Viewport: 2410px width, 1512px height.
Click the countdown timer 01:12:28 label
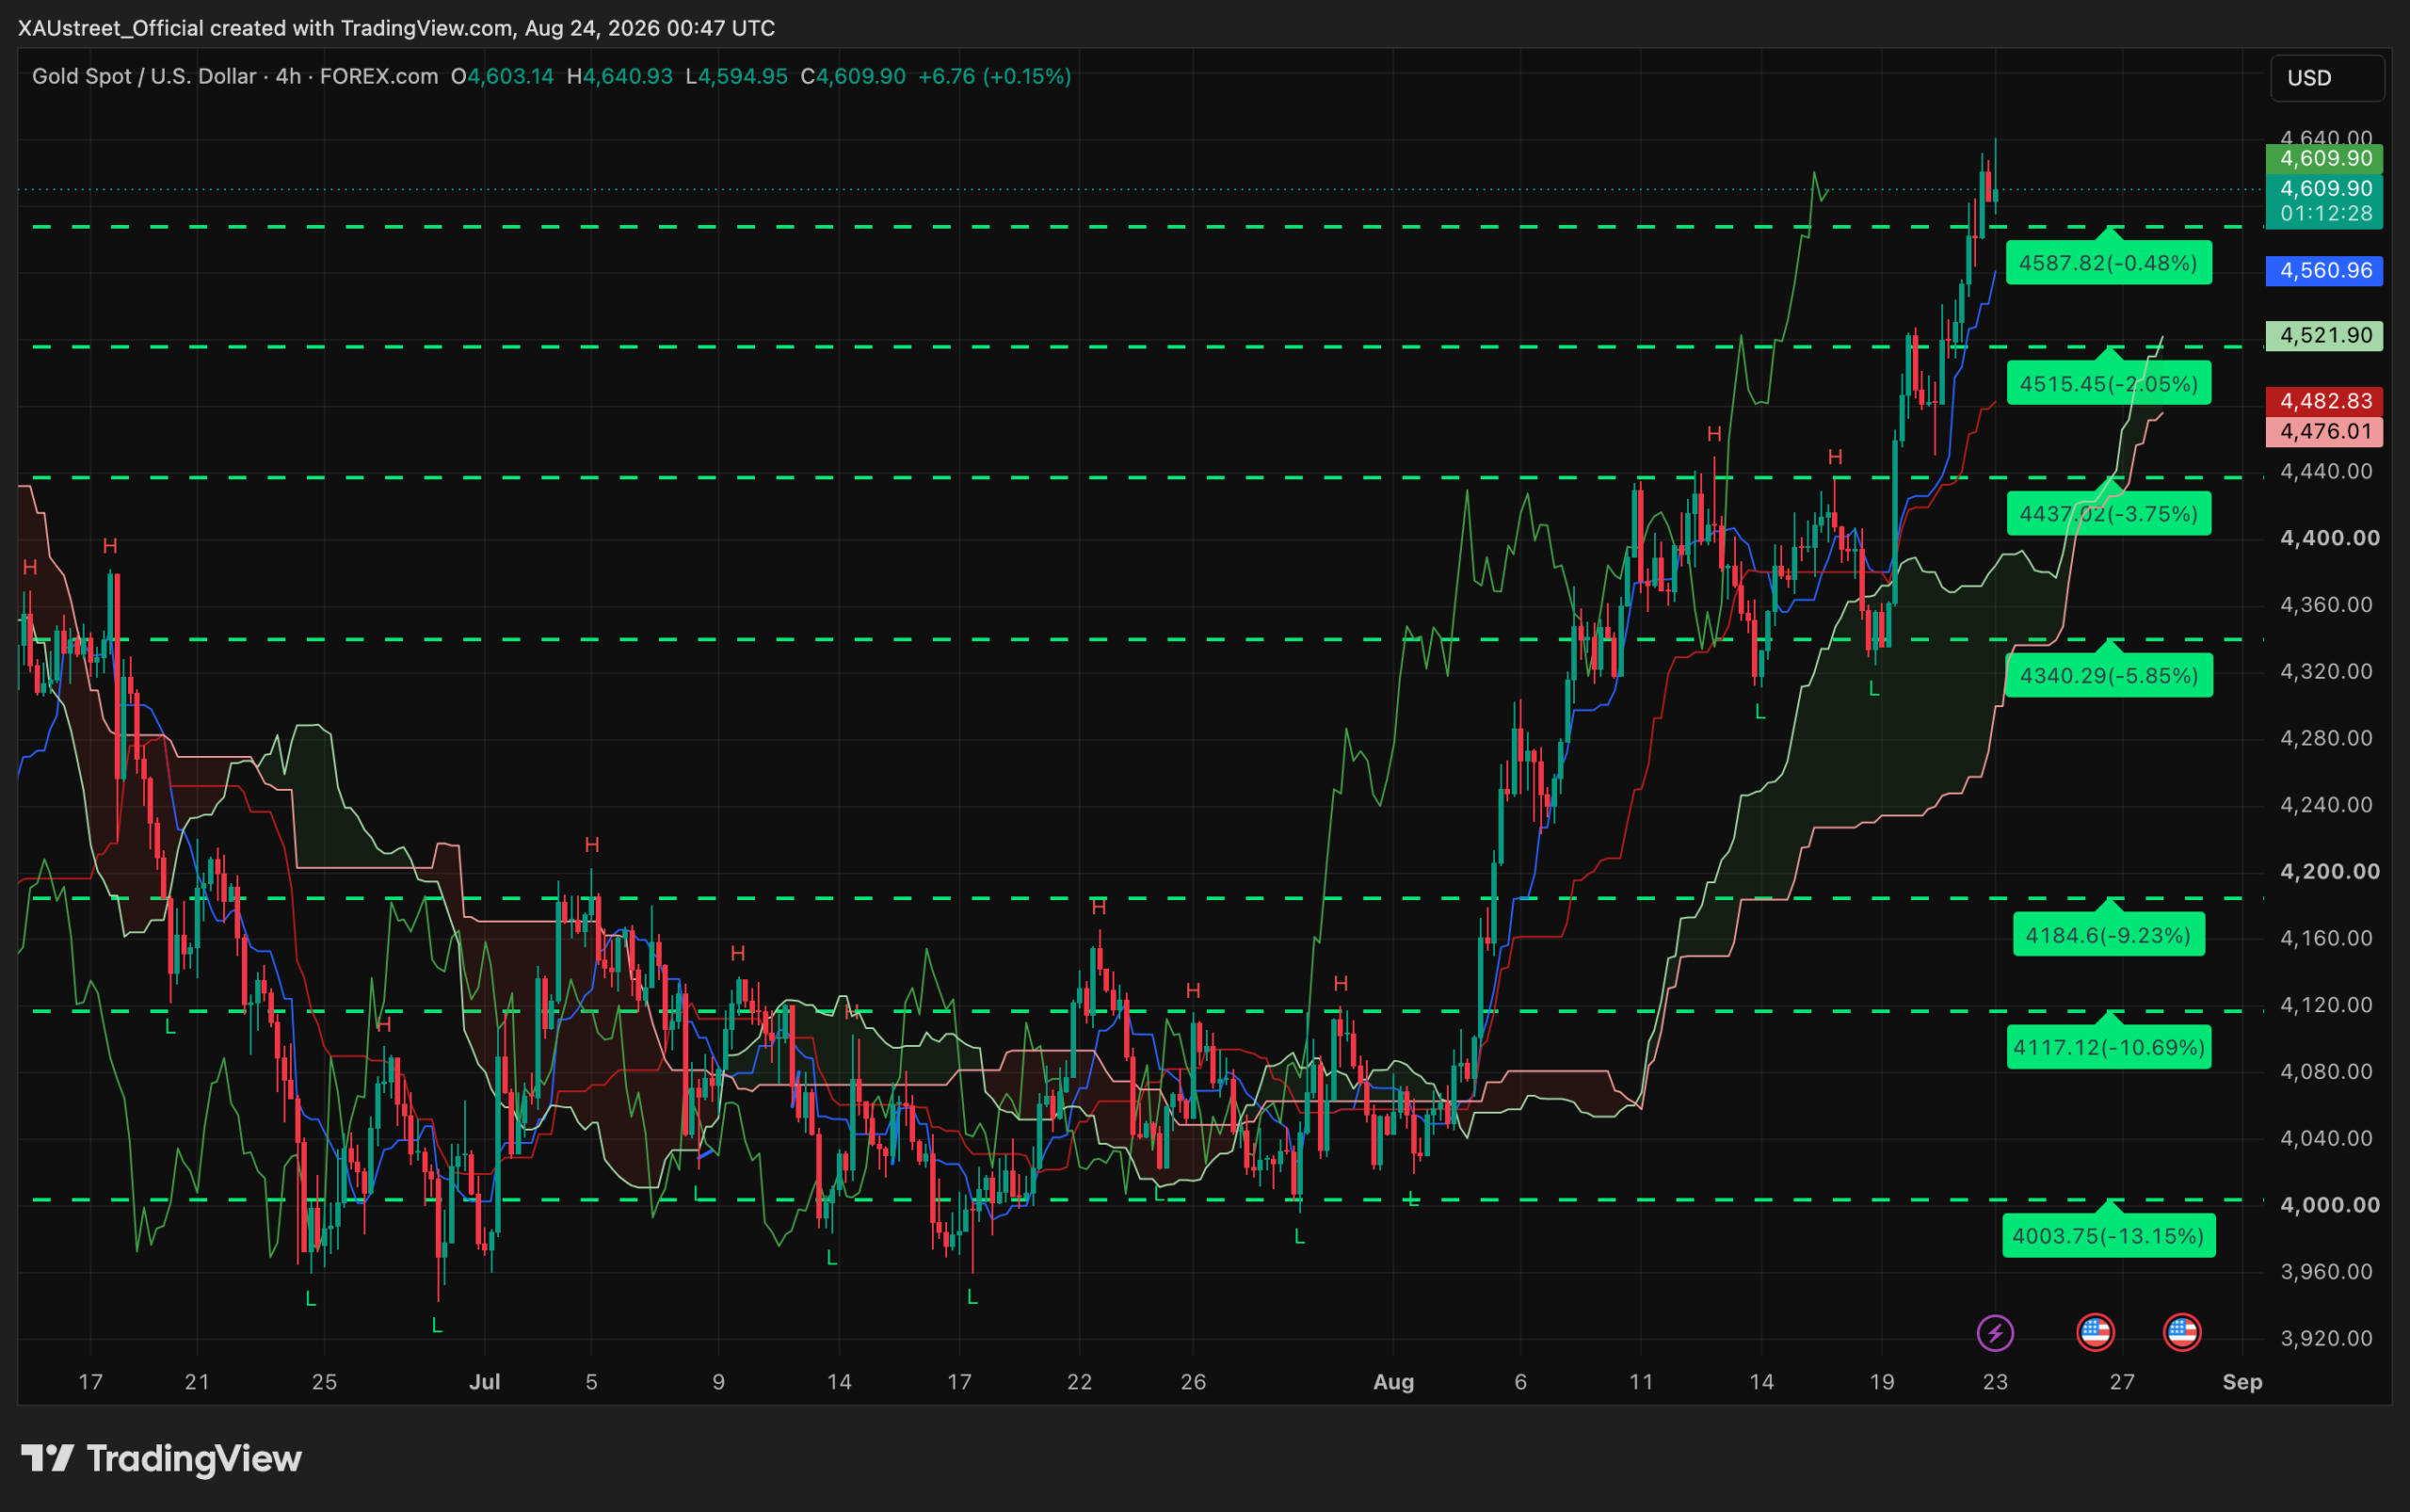[x=2325, y=214]
